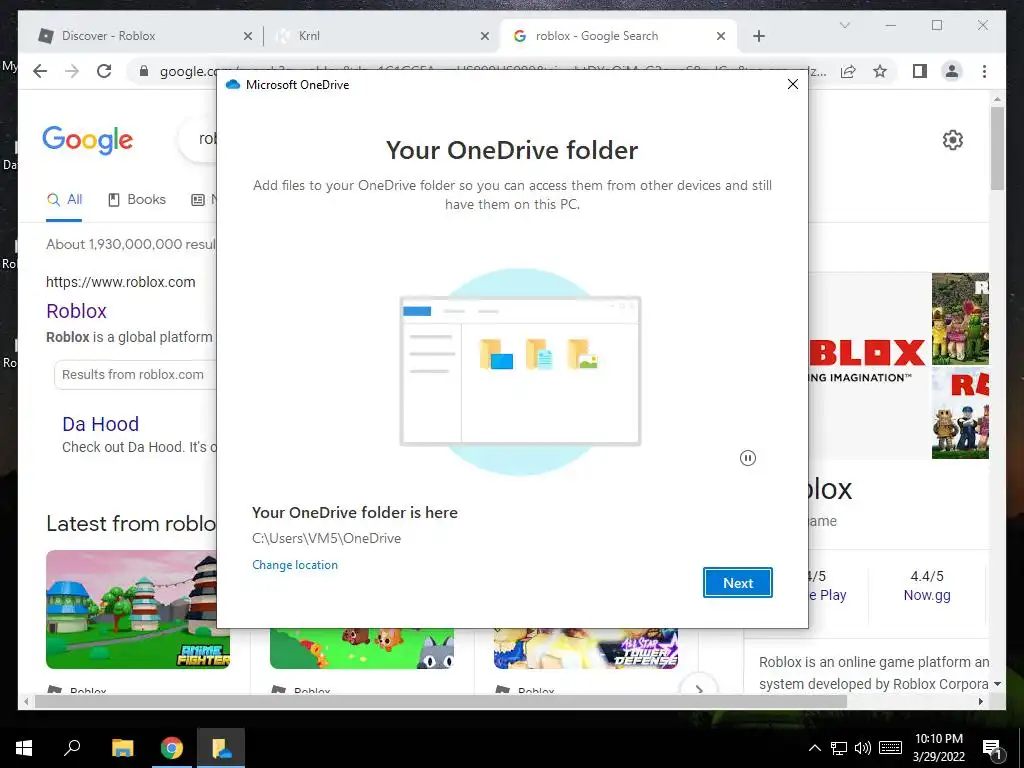Go back in Chrome
1024x768 pixels.
coord(40,71)
